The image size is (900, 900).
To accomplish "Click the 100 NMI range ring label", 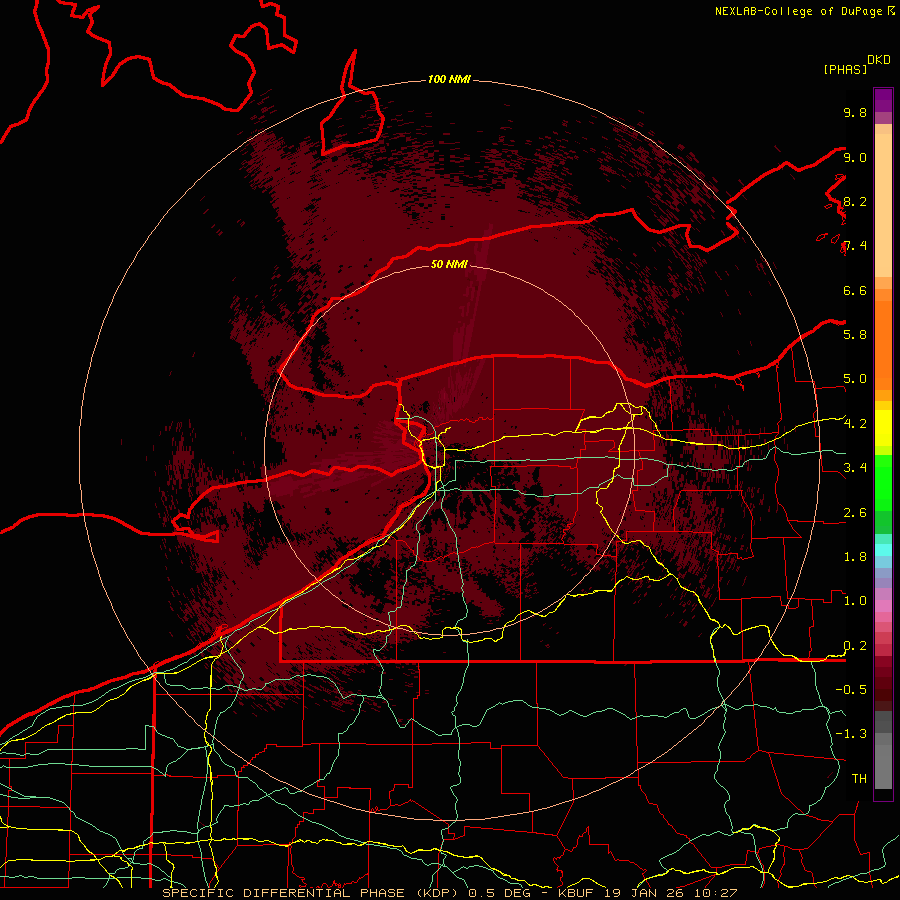I will click(x=449, y=79).
